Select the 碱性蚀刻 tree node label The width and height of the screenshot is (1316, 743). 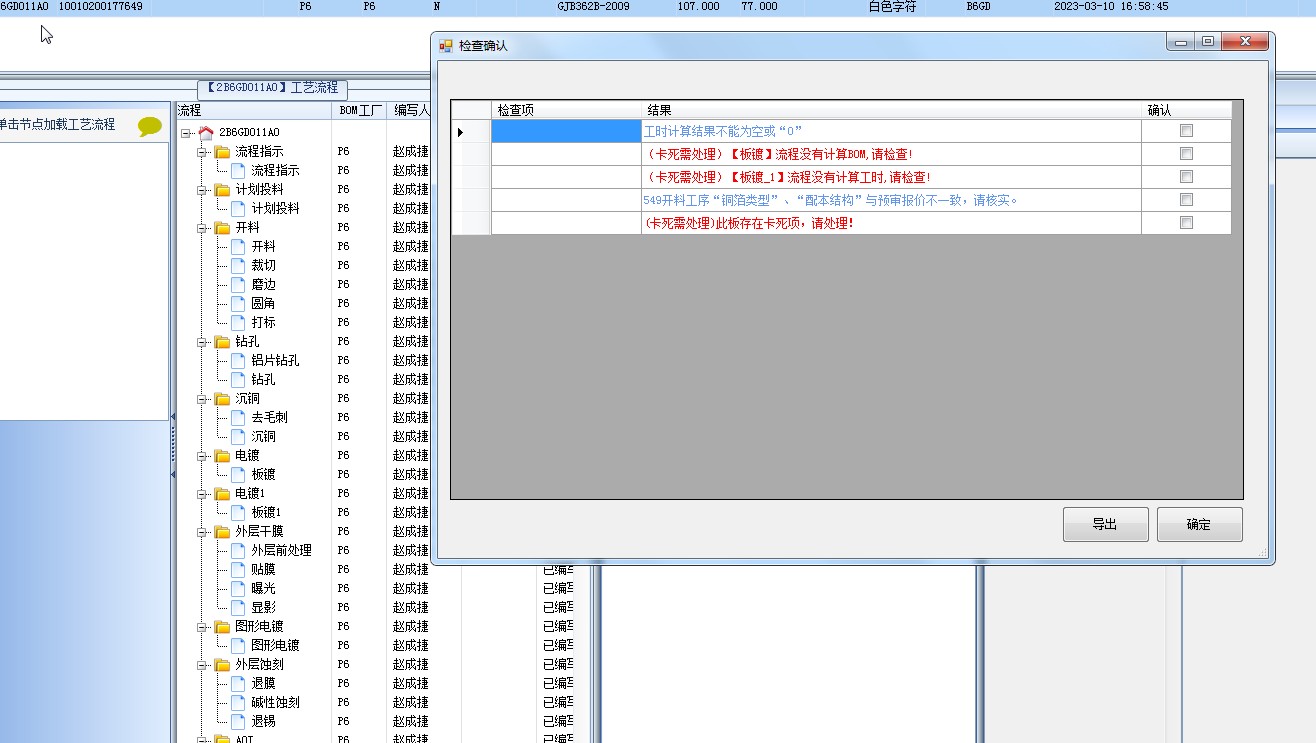tap(275, 702)
